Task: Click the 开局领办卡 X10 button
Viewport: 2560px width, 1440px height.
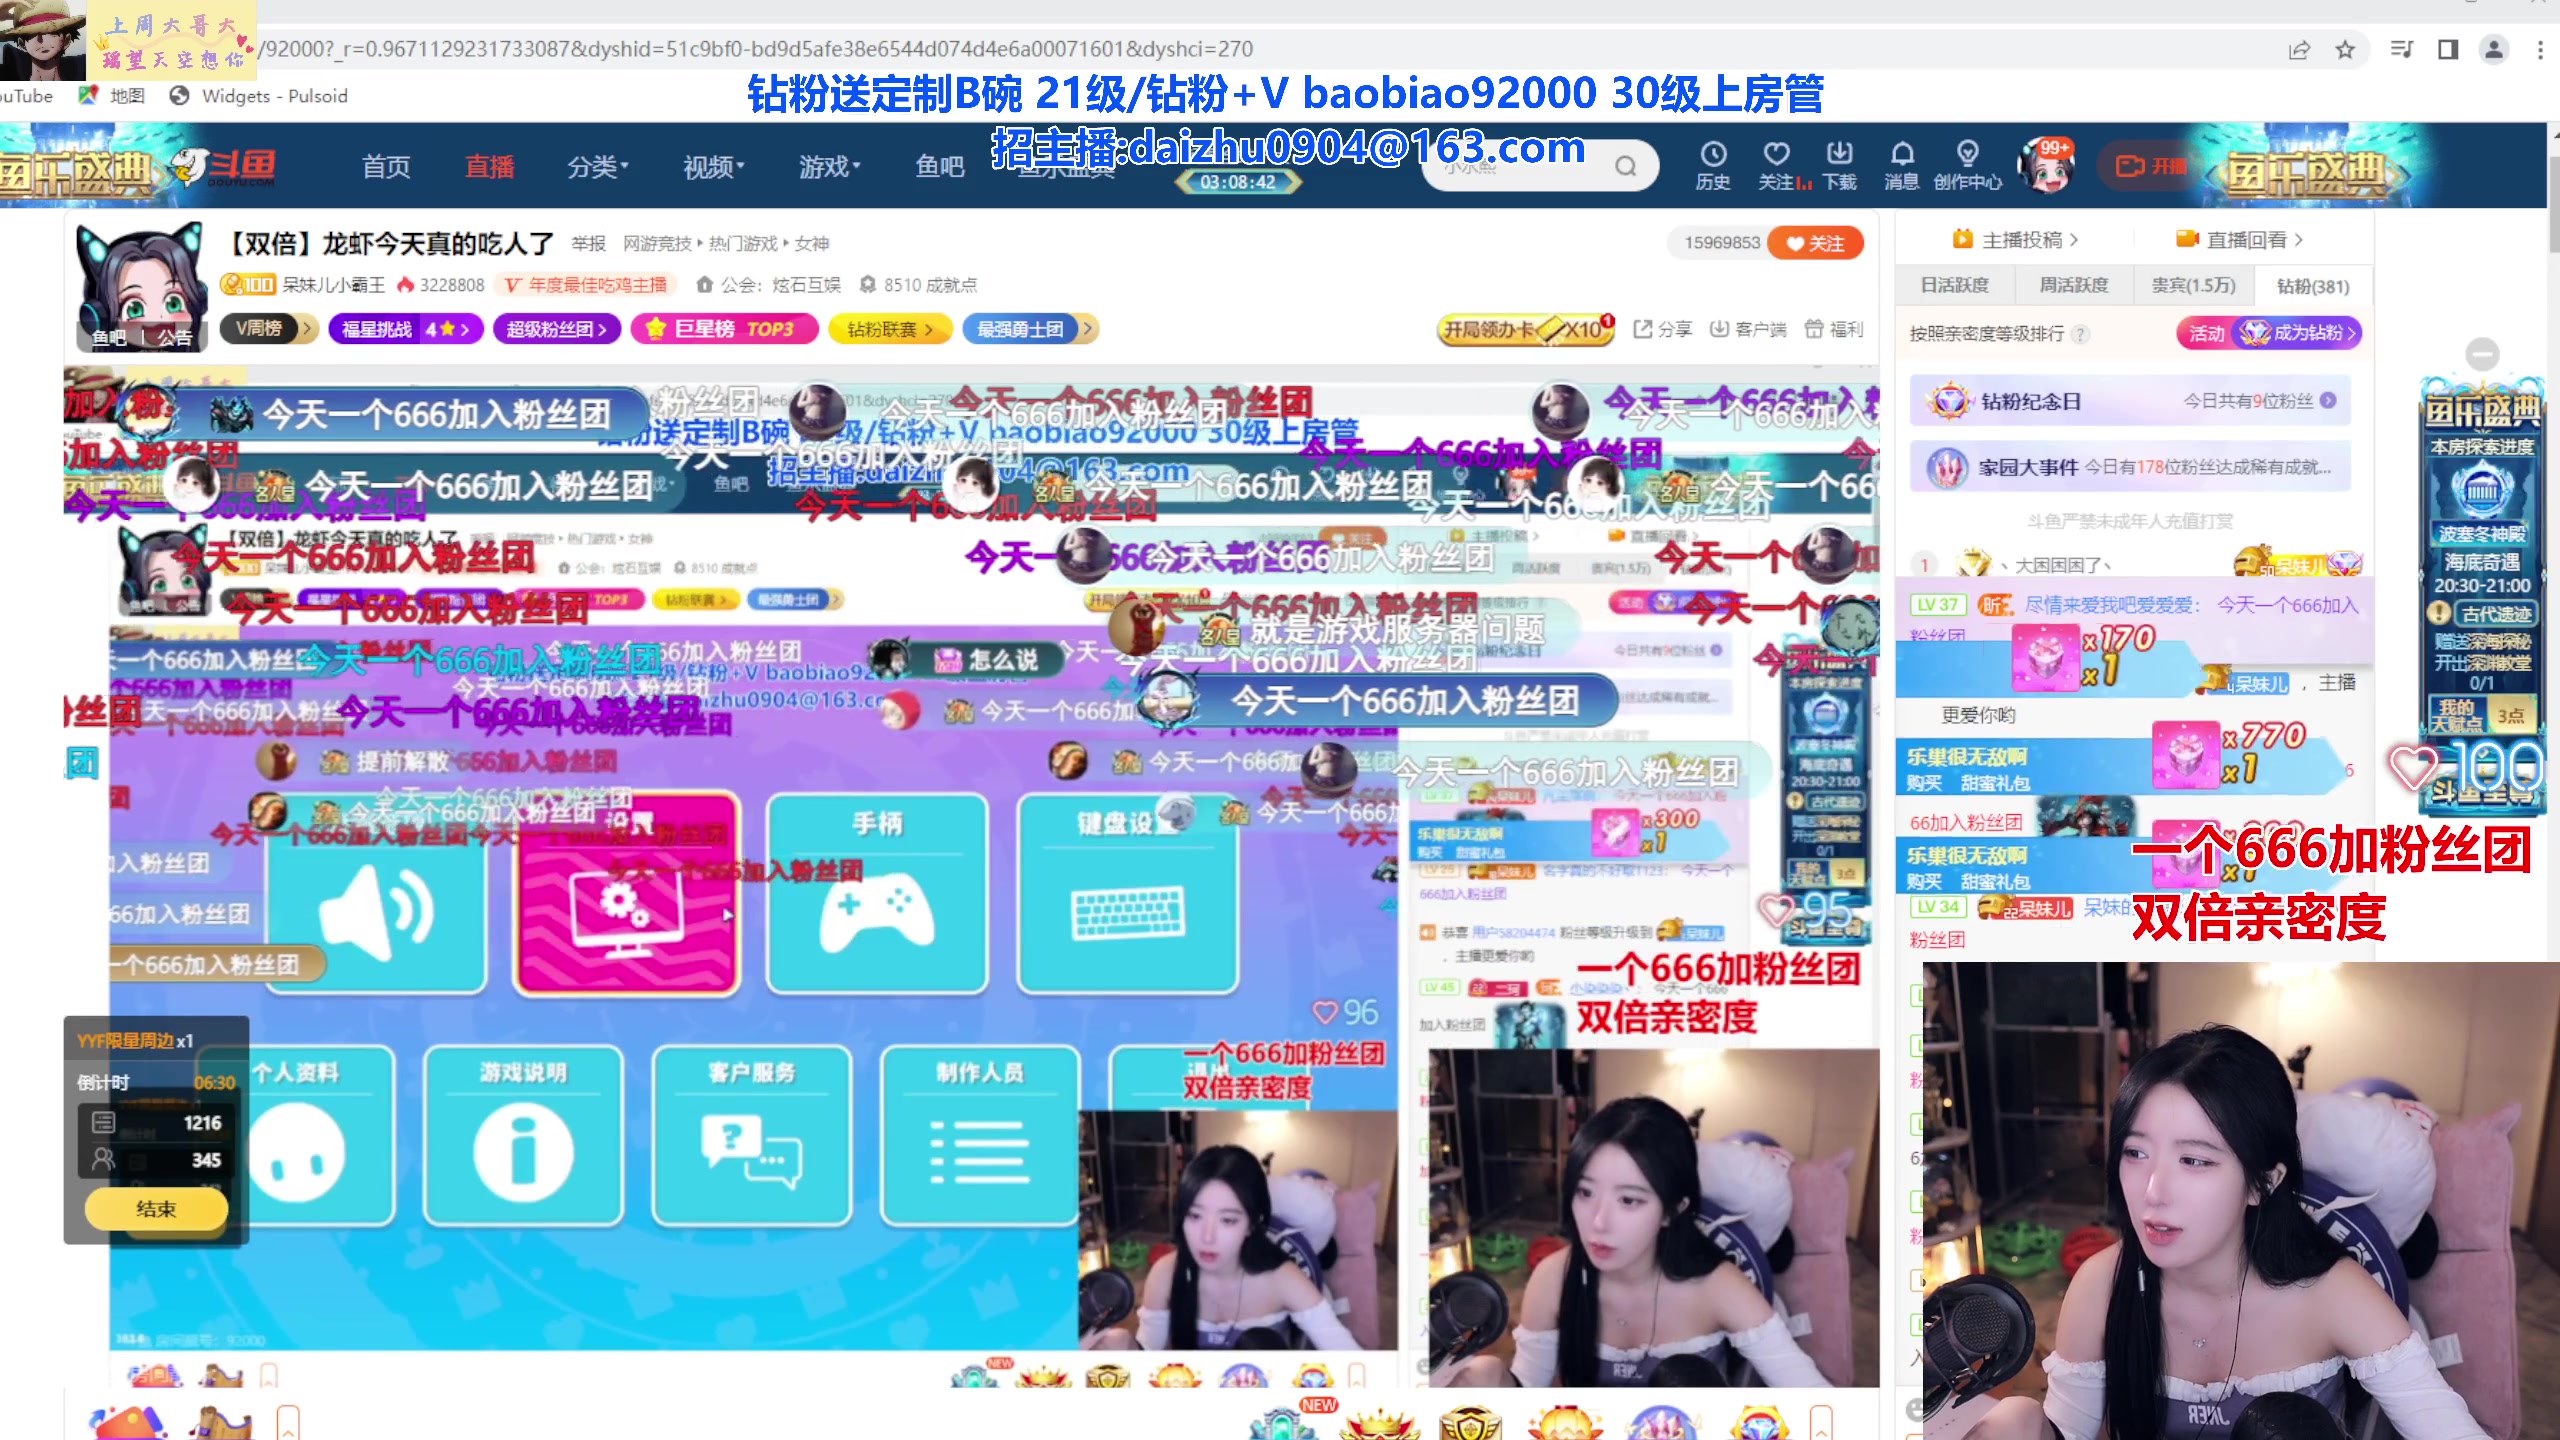Action: point(1526,329)
